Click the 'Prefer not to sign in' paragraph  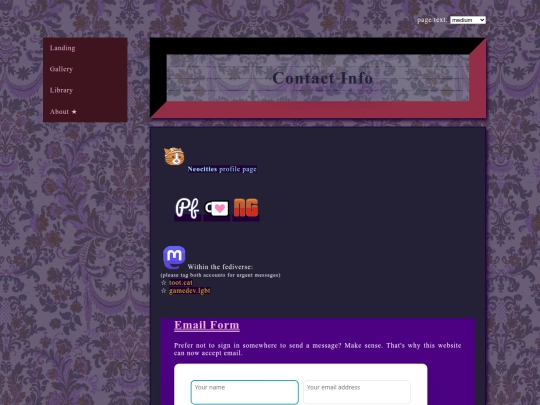coord(318,349)
